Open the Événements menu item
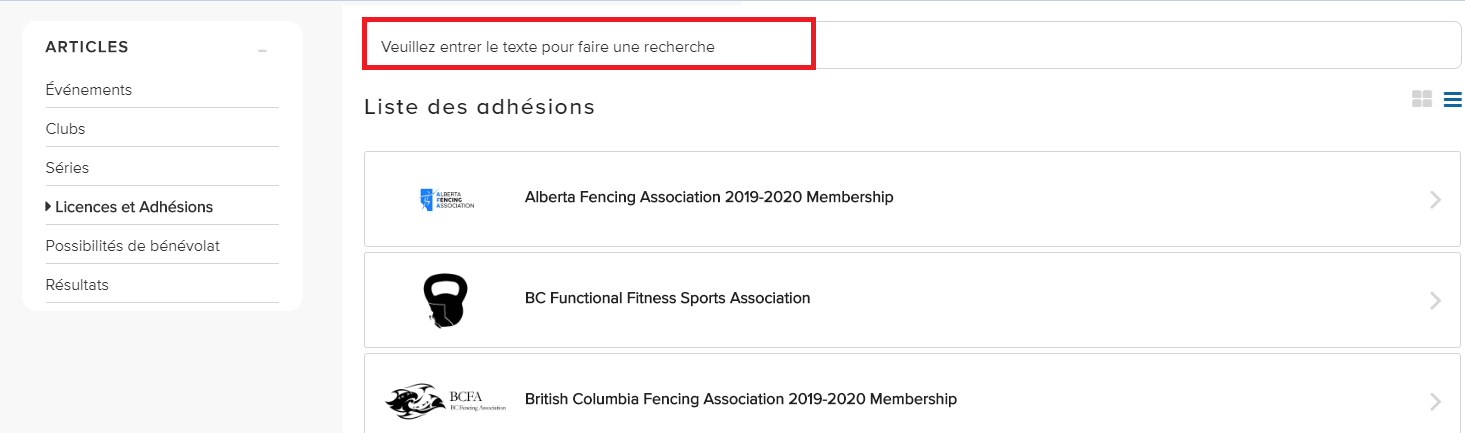 pos(89,90)
